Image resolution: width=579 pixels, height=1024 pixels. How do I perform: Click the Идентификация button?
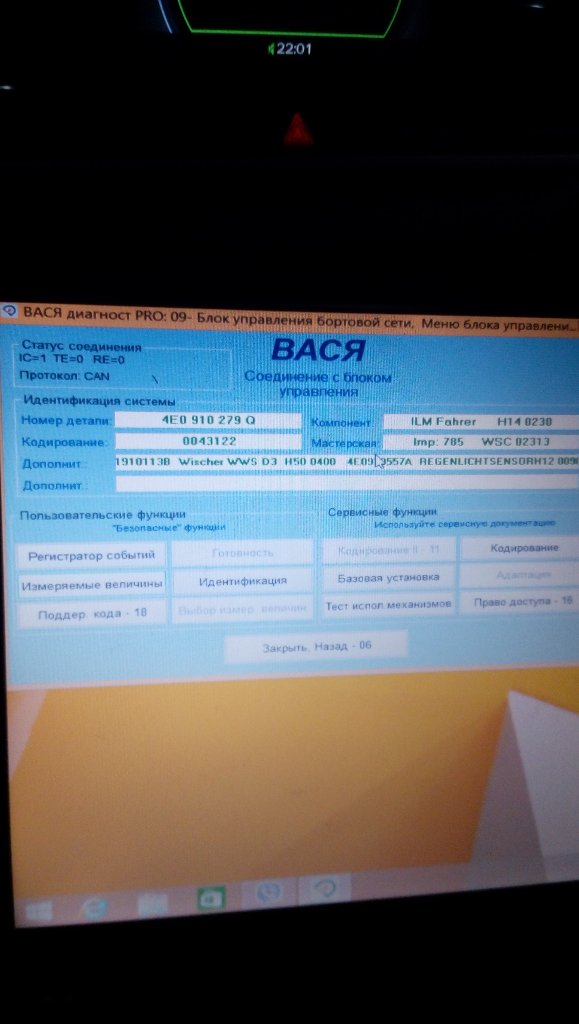click(243, 581)
